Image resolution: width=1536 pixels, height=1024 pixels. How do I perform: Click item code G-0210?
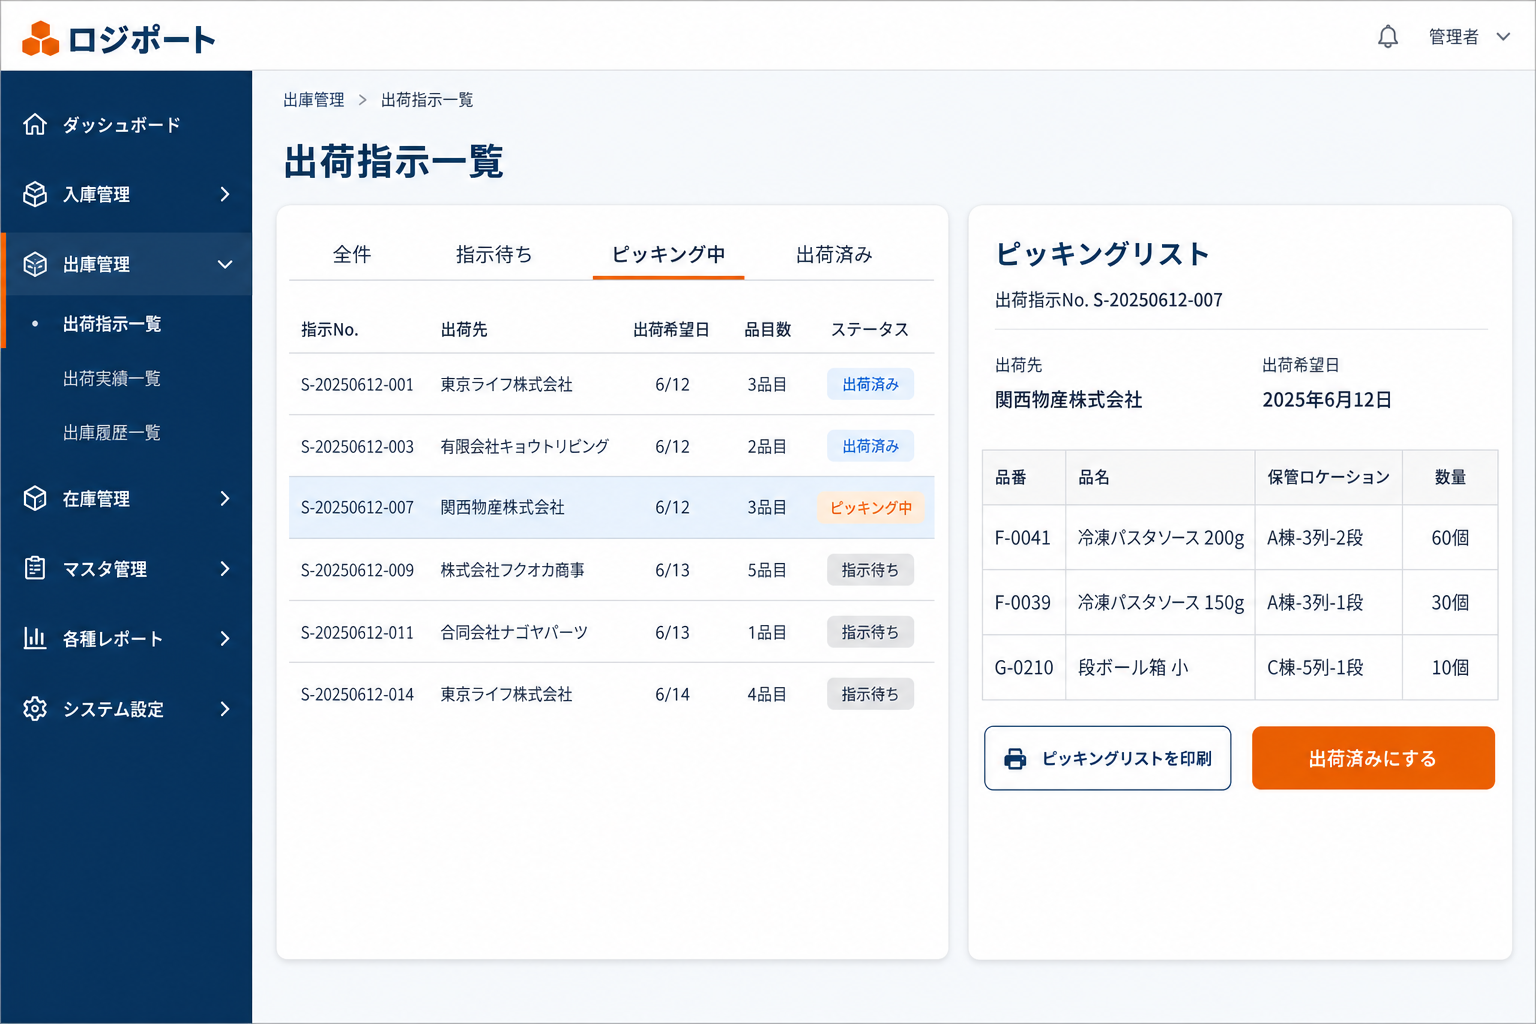point(1024,668)
